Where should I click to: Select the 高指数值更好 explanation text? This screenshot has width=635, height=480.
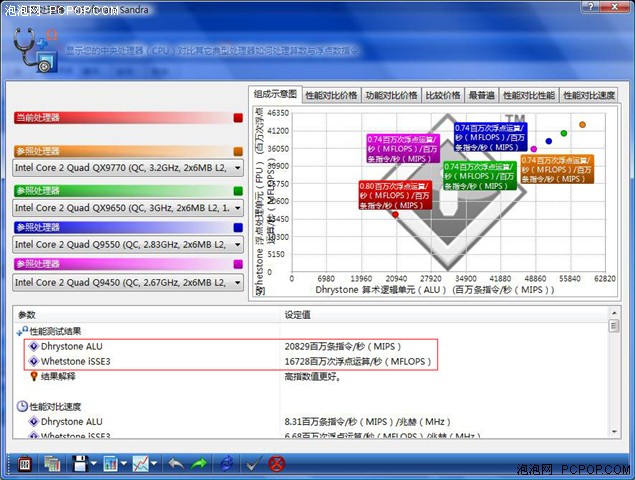[313, 376]
